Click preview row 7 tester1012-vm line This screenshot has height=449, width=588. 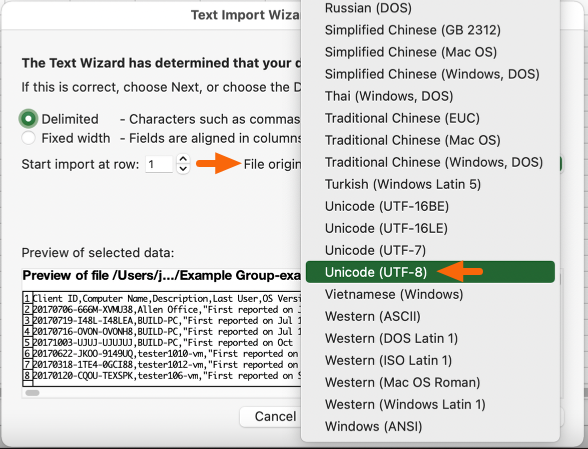pyautogui.click(x=162, y=365)
